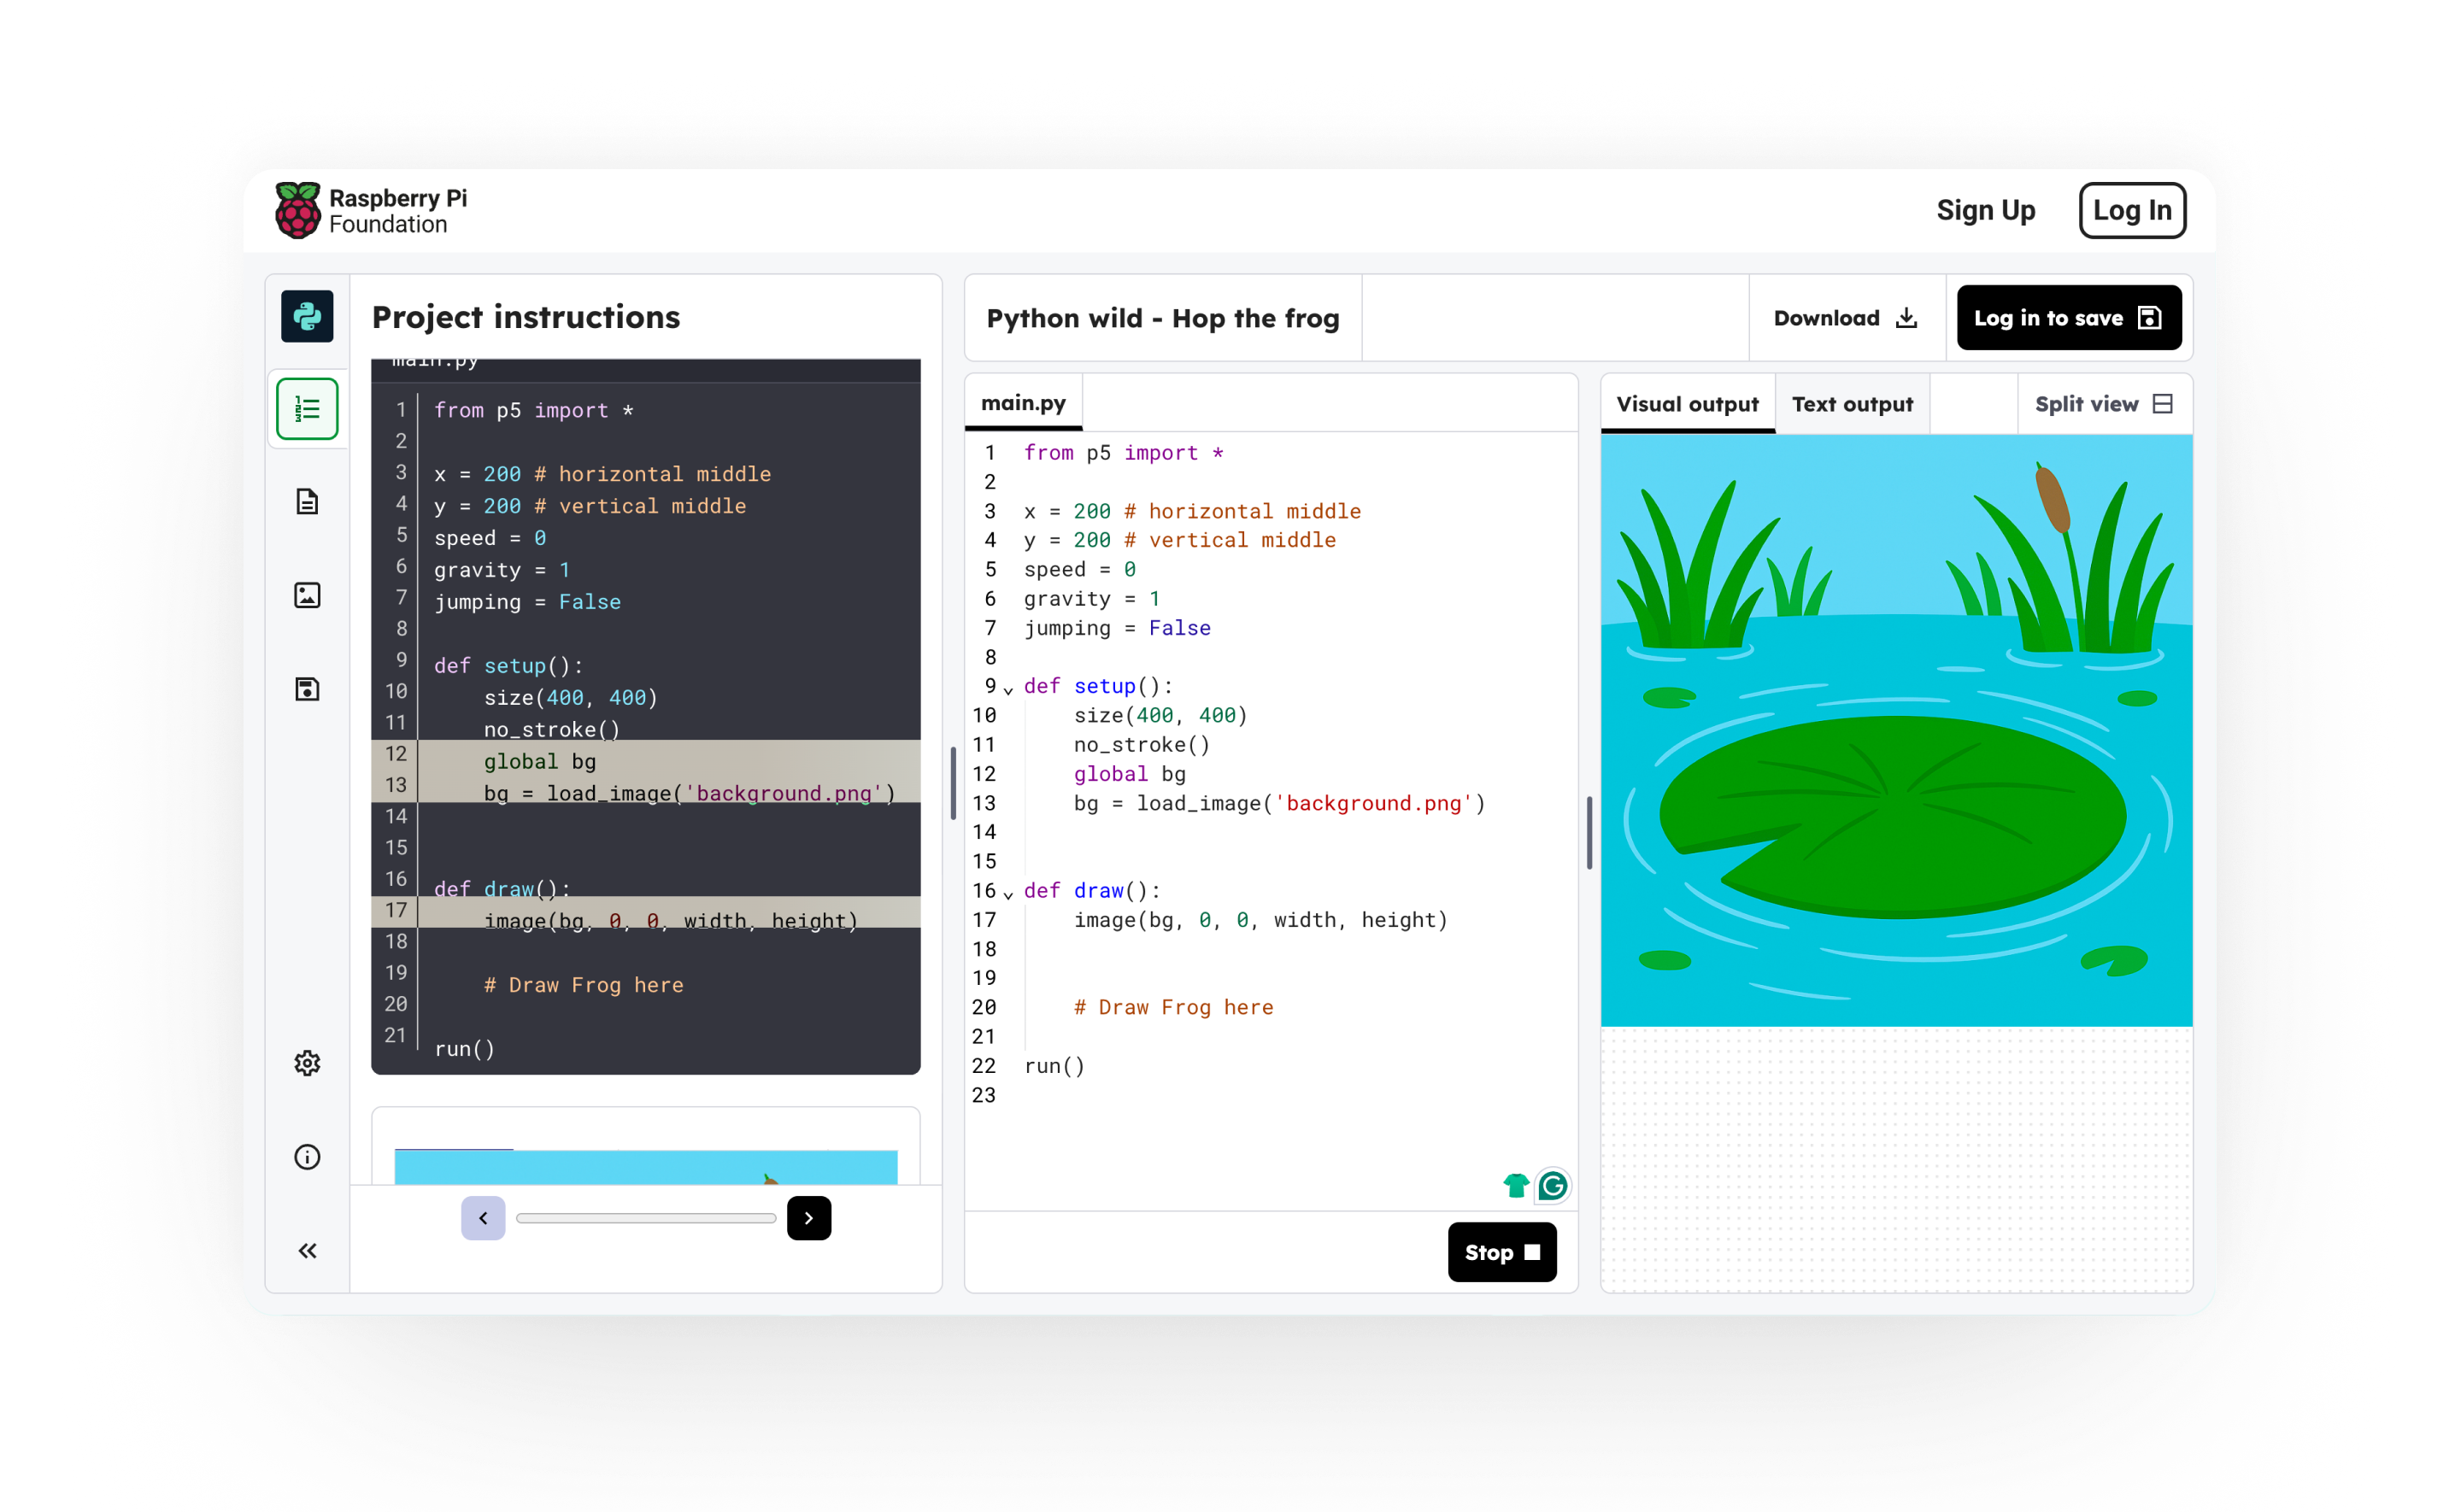Open the information icon in sidebar
This screenshot has width=2461, height=1512.
tap(307, 1157)
